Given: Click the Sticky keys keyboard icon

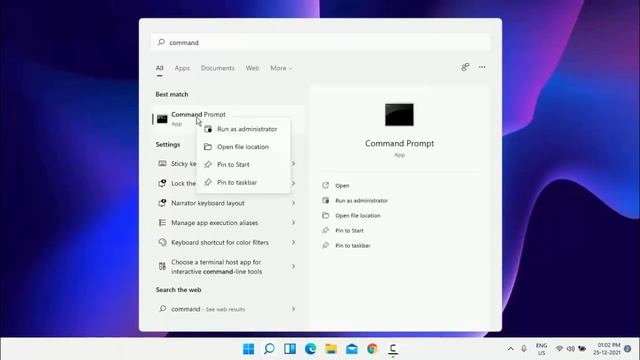Looking at the screenshot, I should point(162,164).
